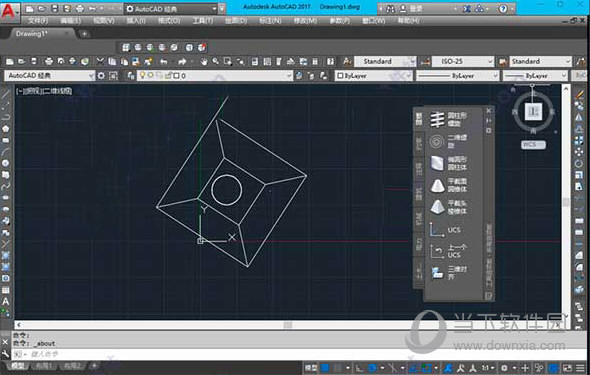Select the Zoom realtime magnifier tool

[x=215, y=61]
